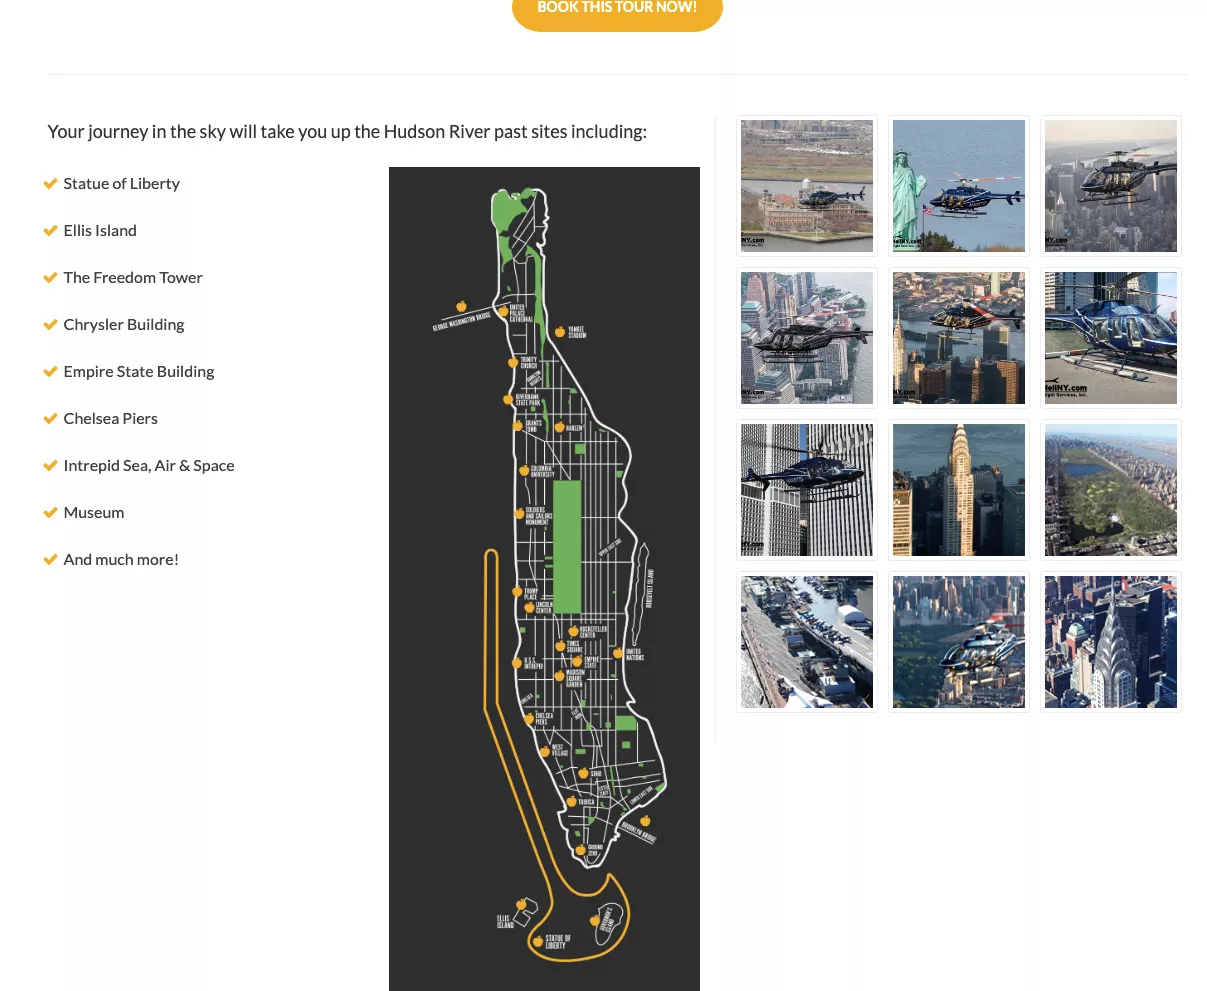Screen dimensions: 1207x991
Task: Click the checkmark beside And much more!
Action: pos(50,559)
